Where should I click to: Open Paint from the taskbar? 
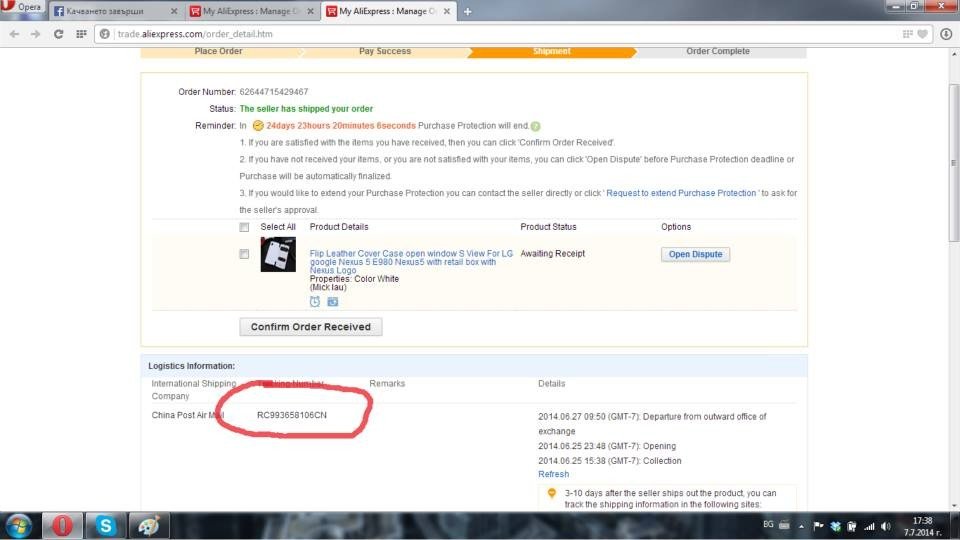[147, 525]
